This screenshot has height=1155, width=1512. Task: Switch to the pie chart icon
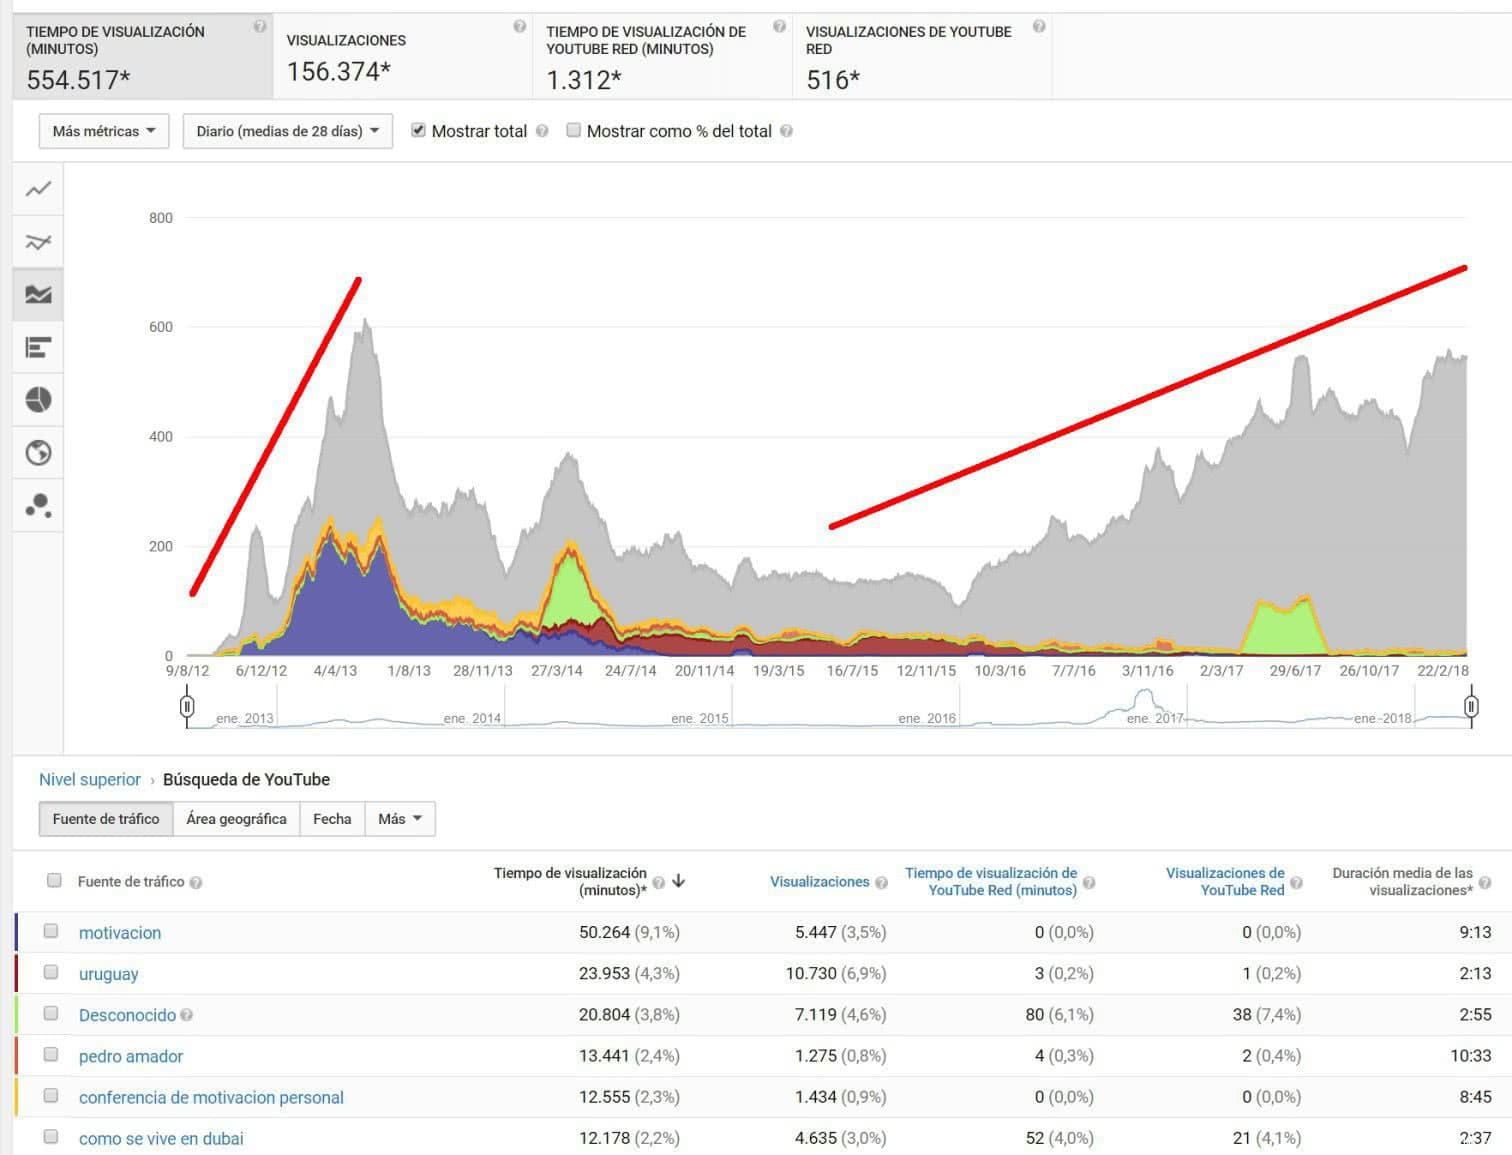(38, 400)
